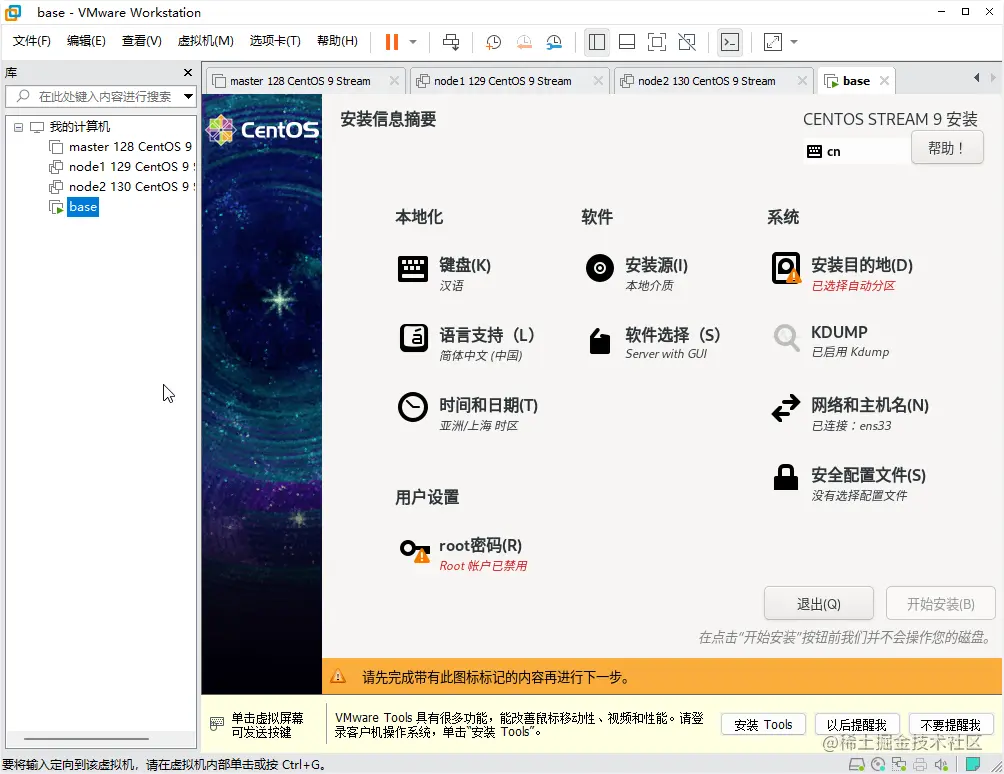Click the CD/DVD drive status bar icon
The height and width of the screenshot is (774, 1004).
(x=878, y=764)
